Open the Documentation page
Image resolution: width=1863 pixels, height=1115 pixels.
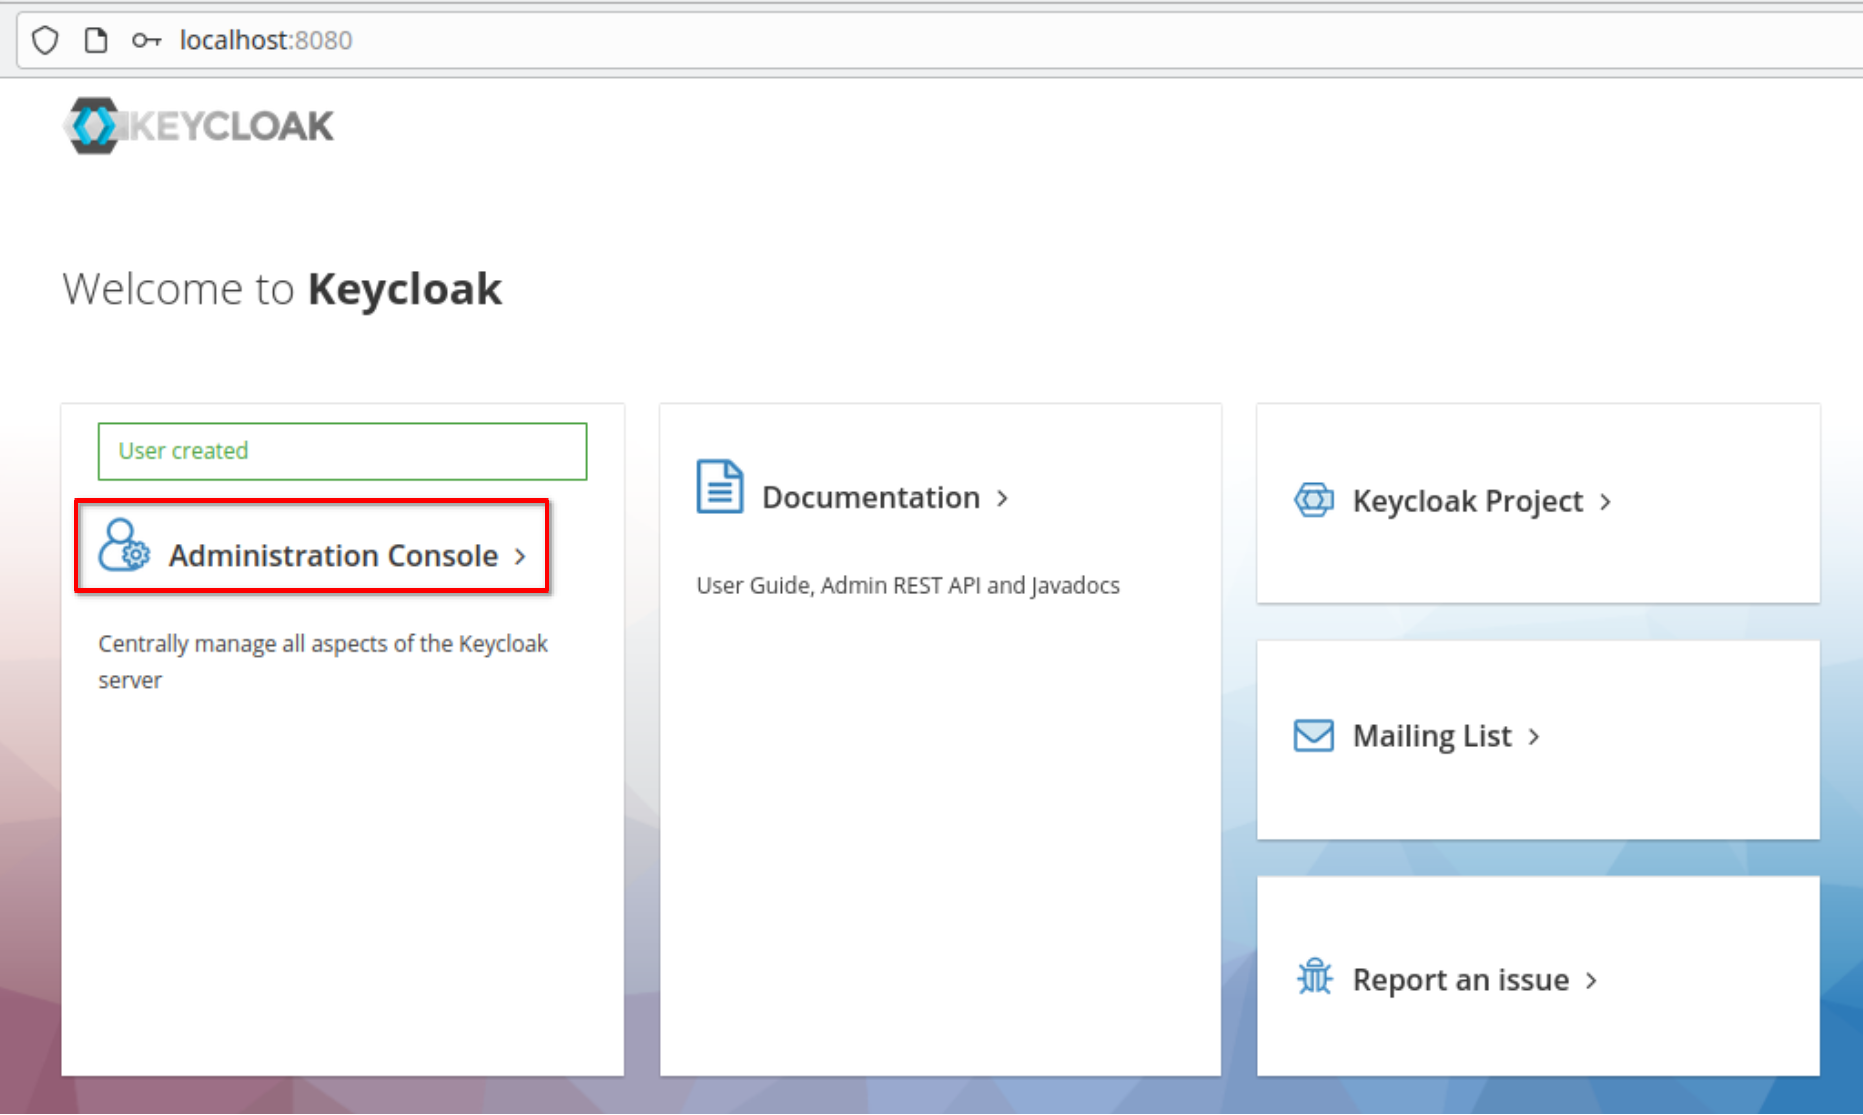click(x=870, y=497)
